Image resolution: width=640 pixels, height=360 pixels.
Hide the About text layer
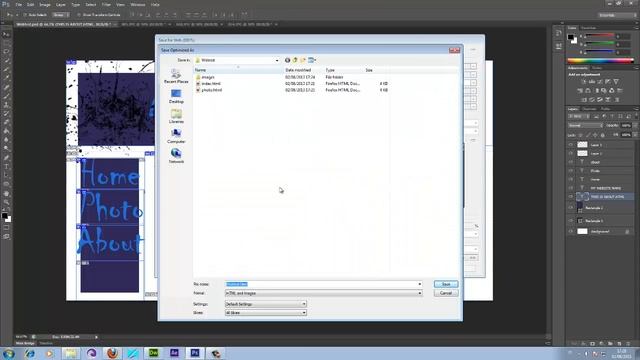point(571,162)
